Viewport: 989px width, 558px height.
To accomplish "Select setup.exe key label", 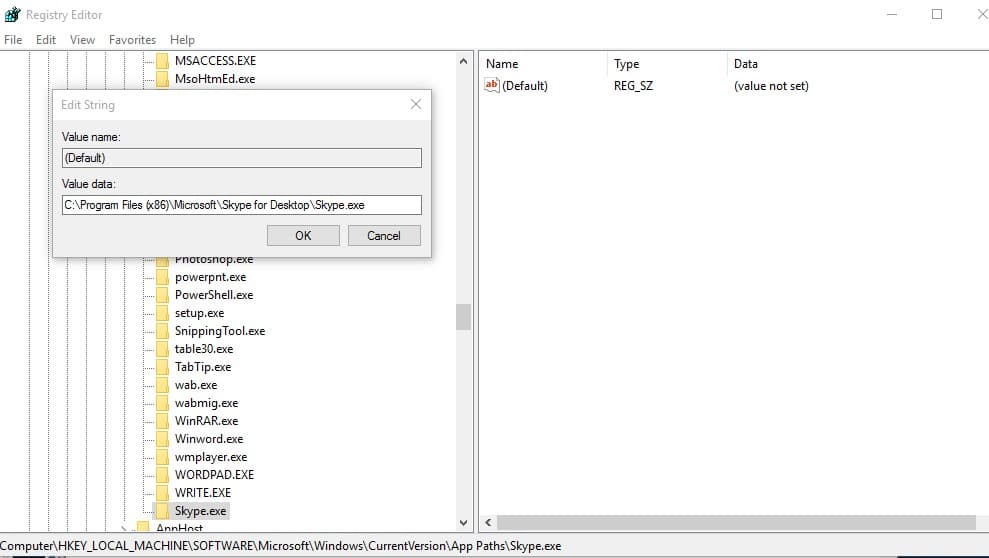I will [199, 313].
